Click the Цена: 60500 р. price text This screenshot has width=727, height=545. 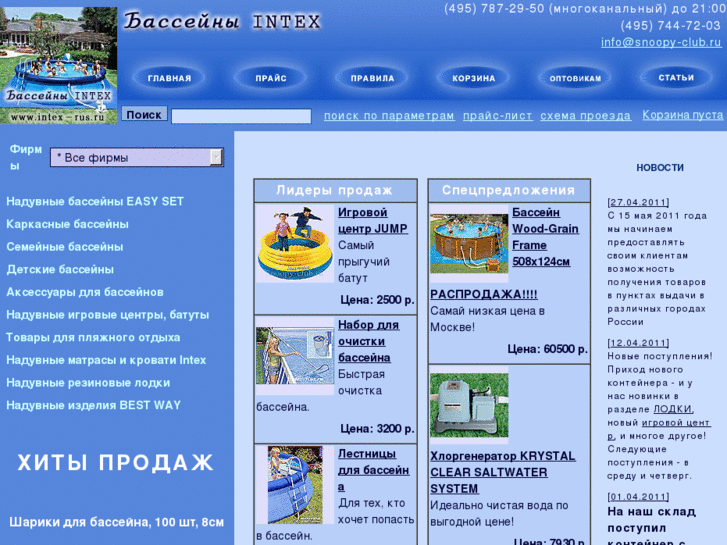click(x=548, y=349)
